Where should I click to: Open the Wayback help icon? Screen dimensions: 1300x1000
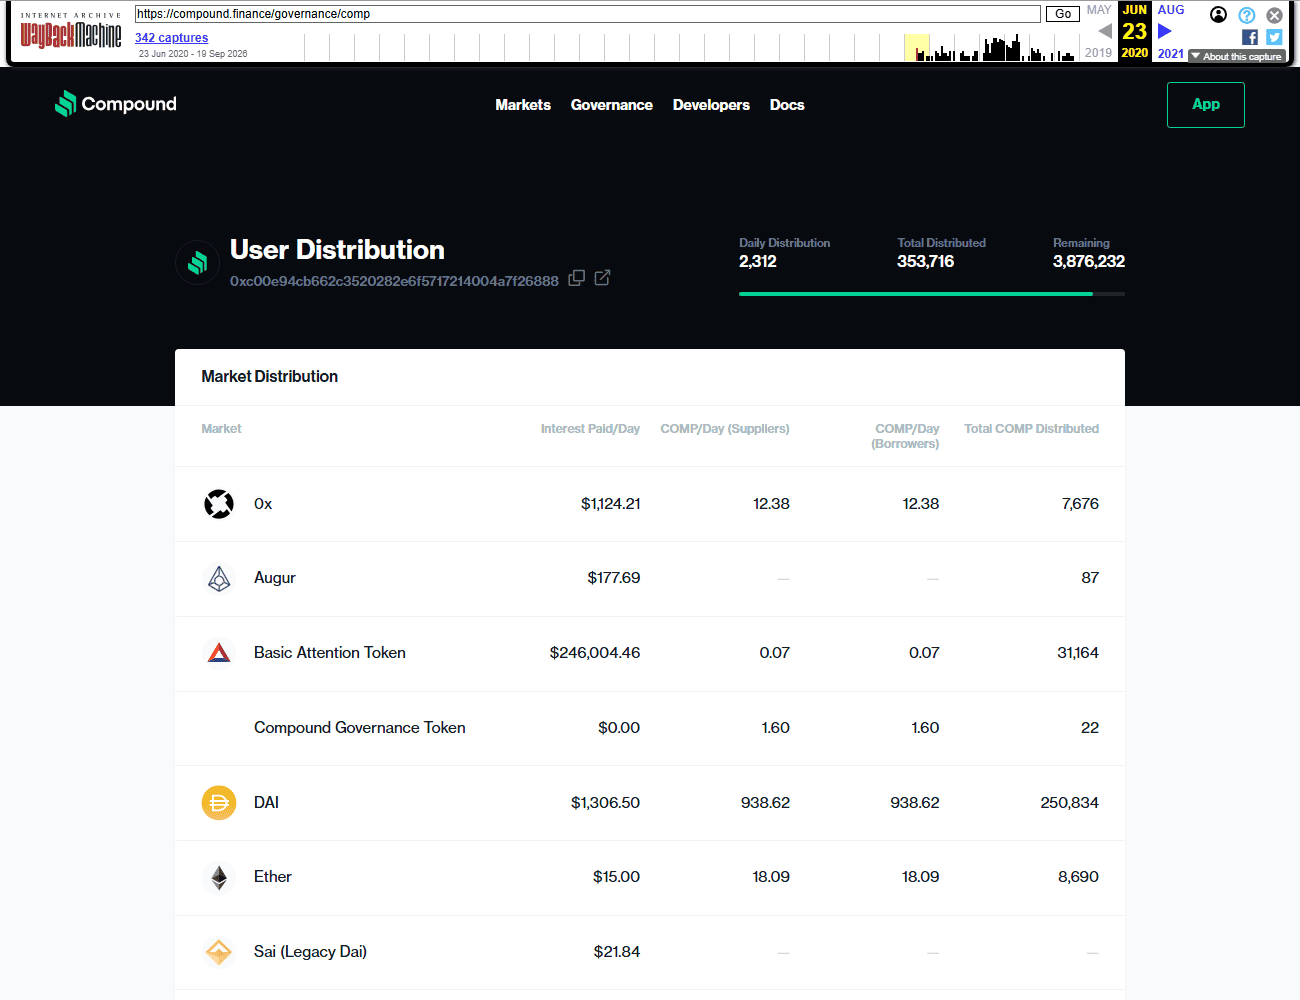tap(1247, 15)
